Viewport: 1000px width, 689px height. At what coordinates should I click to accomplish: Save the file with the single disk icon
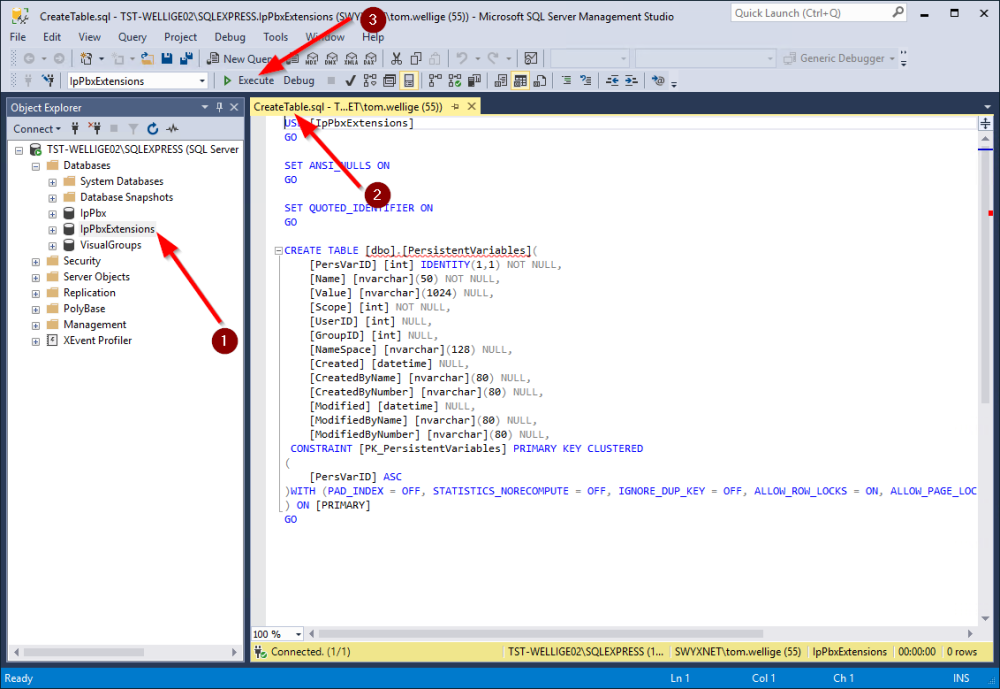(x=167, y=59)
